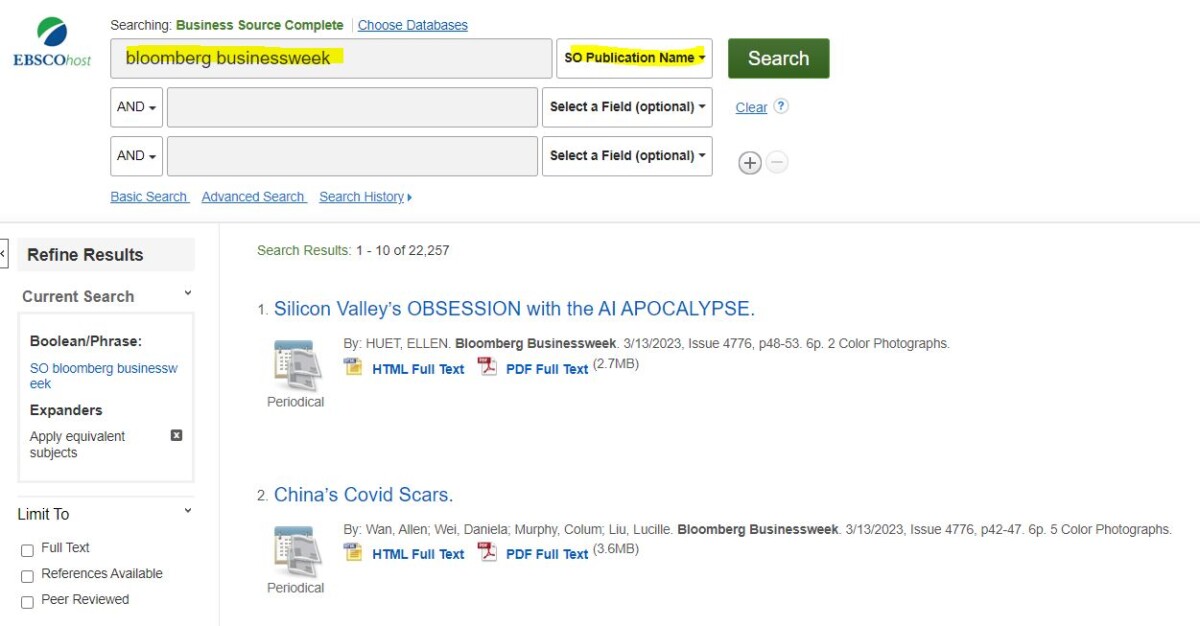1200x626 pixels.
Task: Open the Choose Databases link
Action: 412,25
